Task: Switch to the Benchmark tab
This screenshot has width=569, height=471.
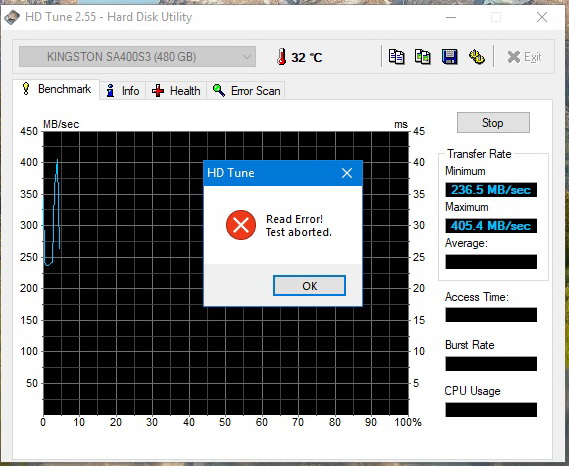Action: (x=56, y=89)
